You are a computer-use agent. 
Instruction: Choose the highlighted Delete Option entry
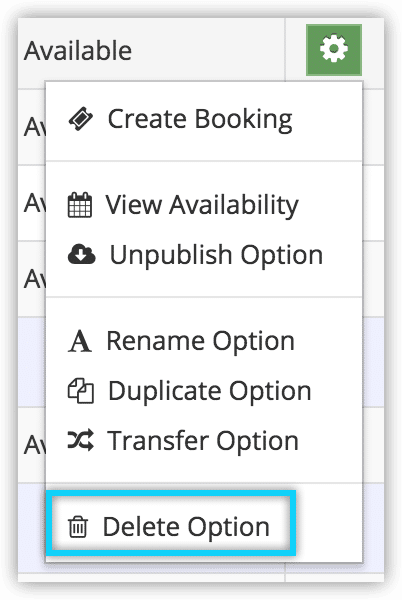(x=171, y=523)
